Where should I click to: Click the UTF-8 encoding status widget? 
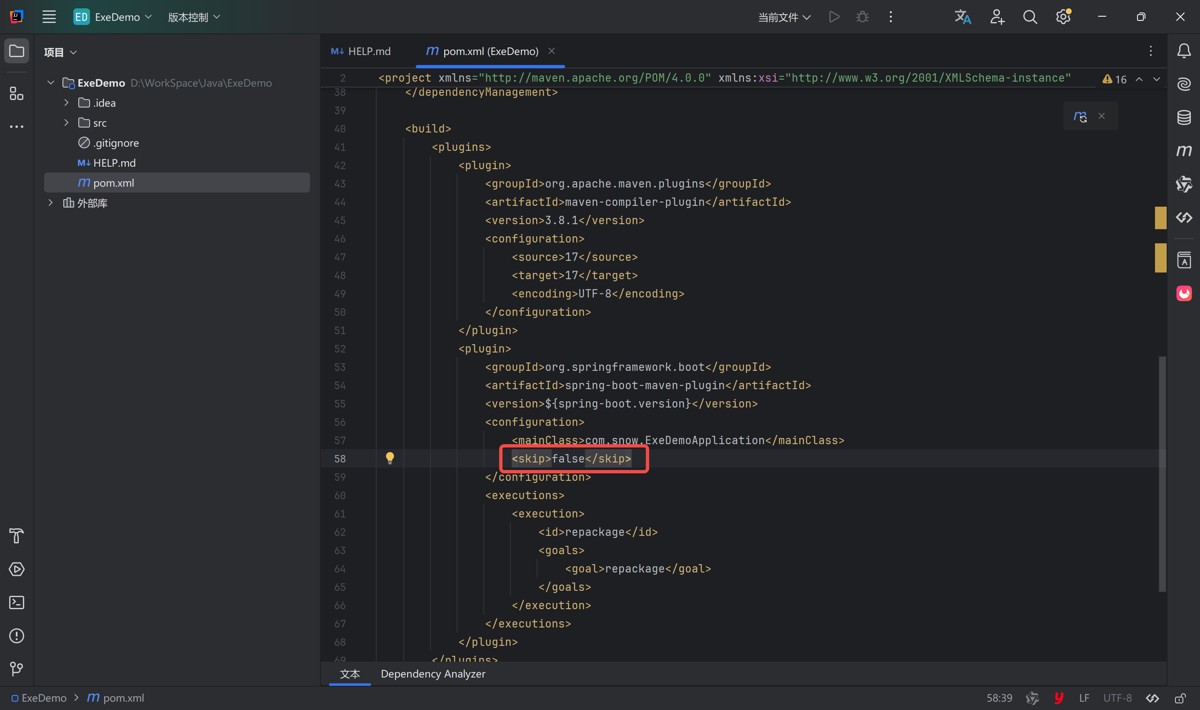(1117, 698)
